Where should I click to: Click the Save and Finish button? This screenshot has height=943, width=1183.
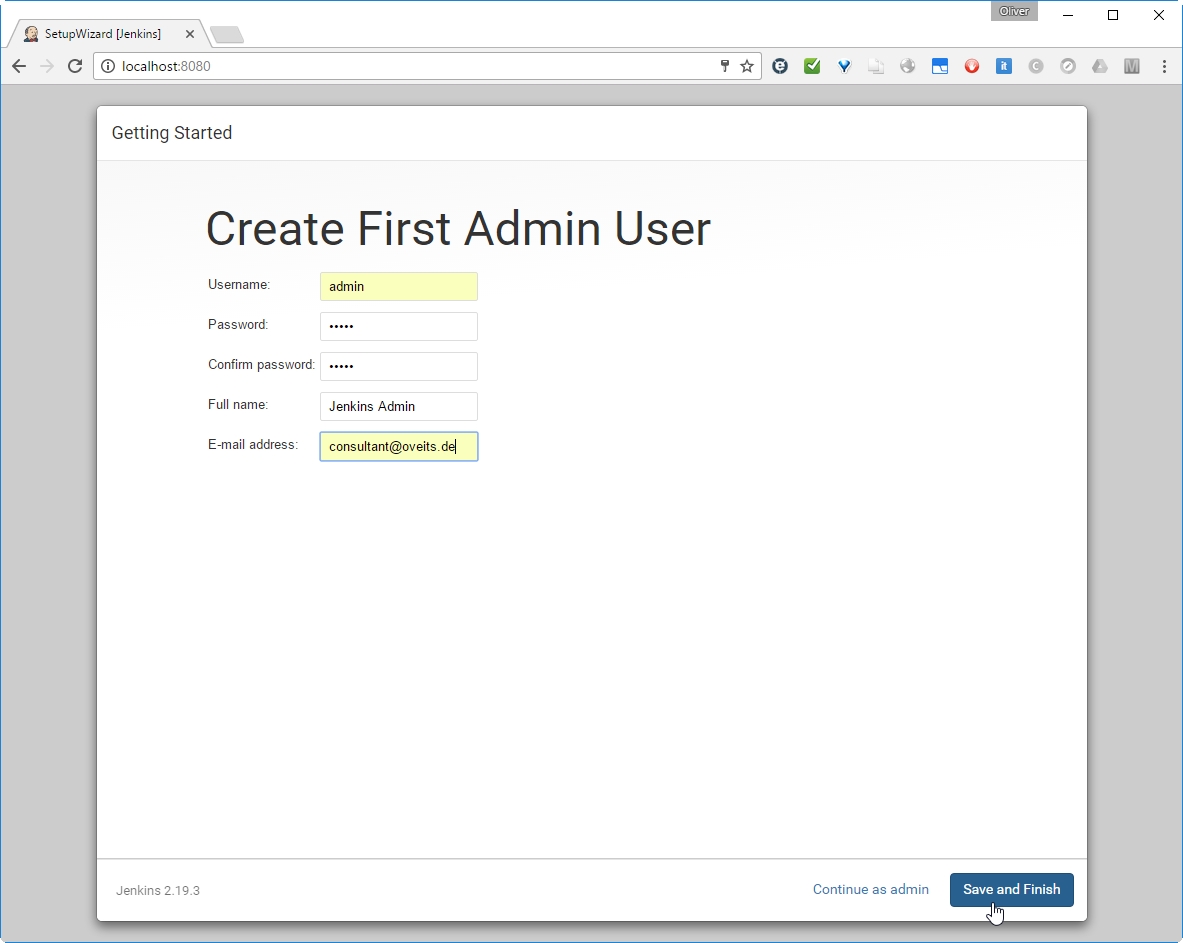(1011, 890)
